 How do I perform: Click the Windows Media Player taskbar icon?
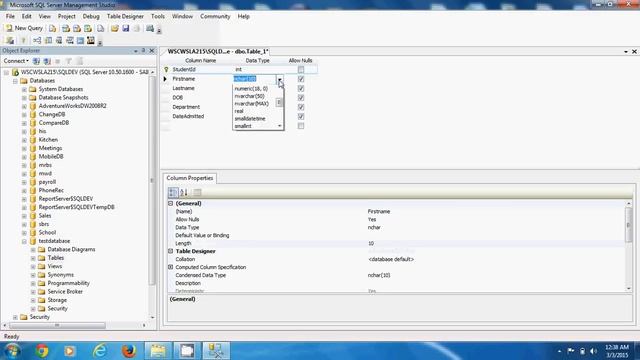click(x=69, y=351)
